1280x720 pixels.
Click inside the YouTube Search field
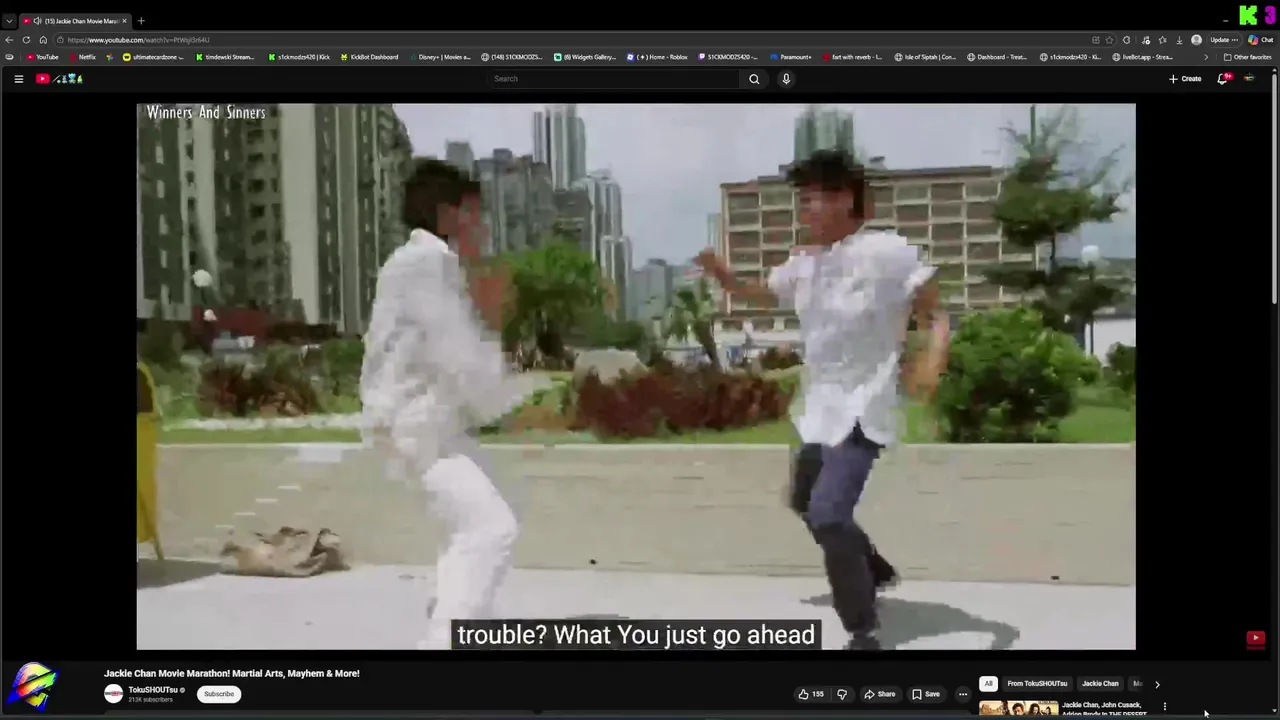(615, 79)
